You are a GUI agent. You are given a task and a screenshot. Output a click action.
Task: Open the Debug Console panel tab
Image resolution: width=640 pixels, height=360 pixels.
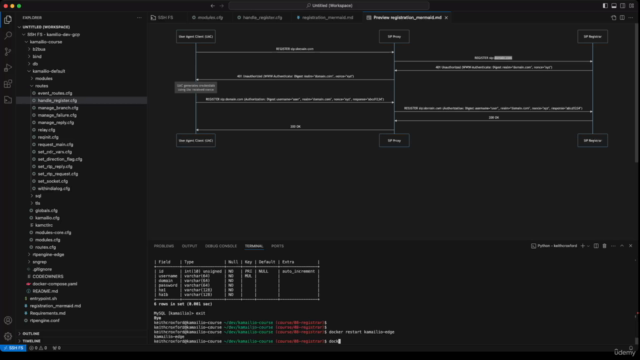[x=221, y=246]
